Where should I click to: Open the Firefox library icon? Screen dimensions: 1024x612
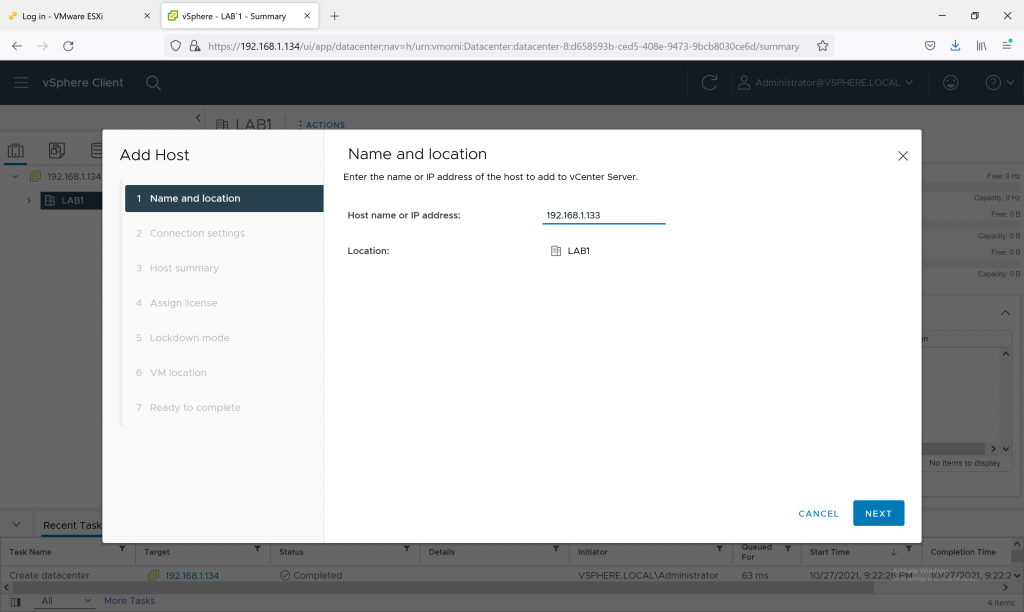click(981, 46)
